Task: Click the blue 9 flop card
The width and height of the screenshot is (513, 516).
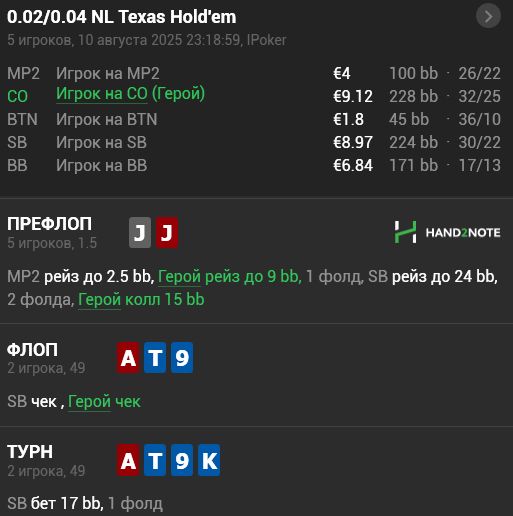Action: 182,358
